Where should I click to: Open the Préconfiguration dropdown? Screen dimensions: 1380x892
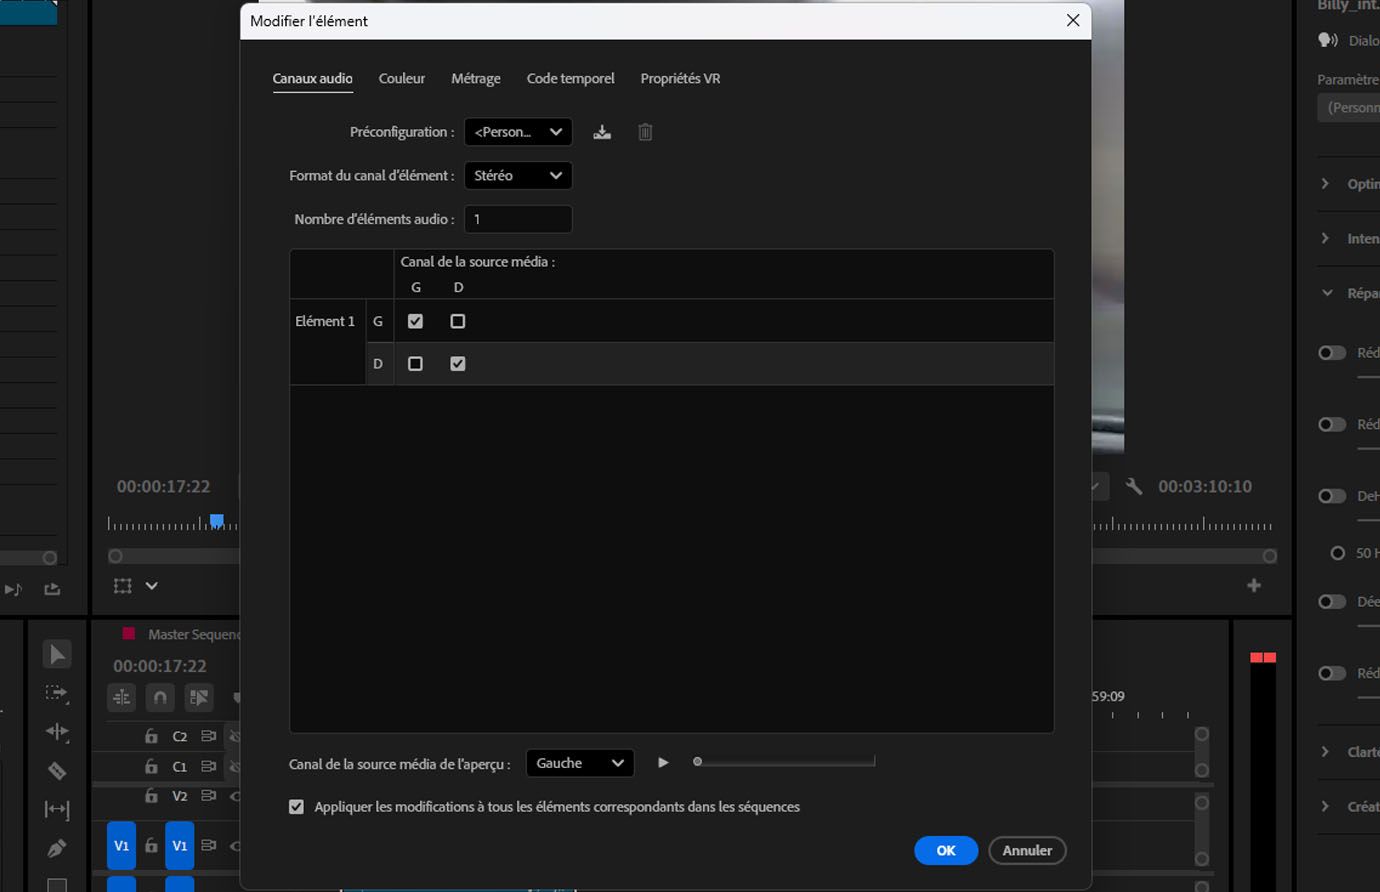518,131
